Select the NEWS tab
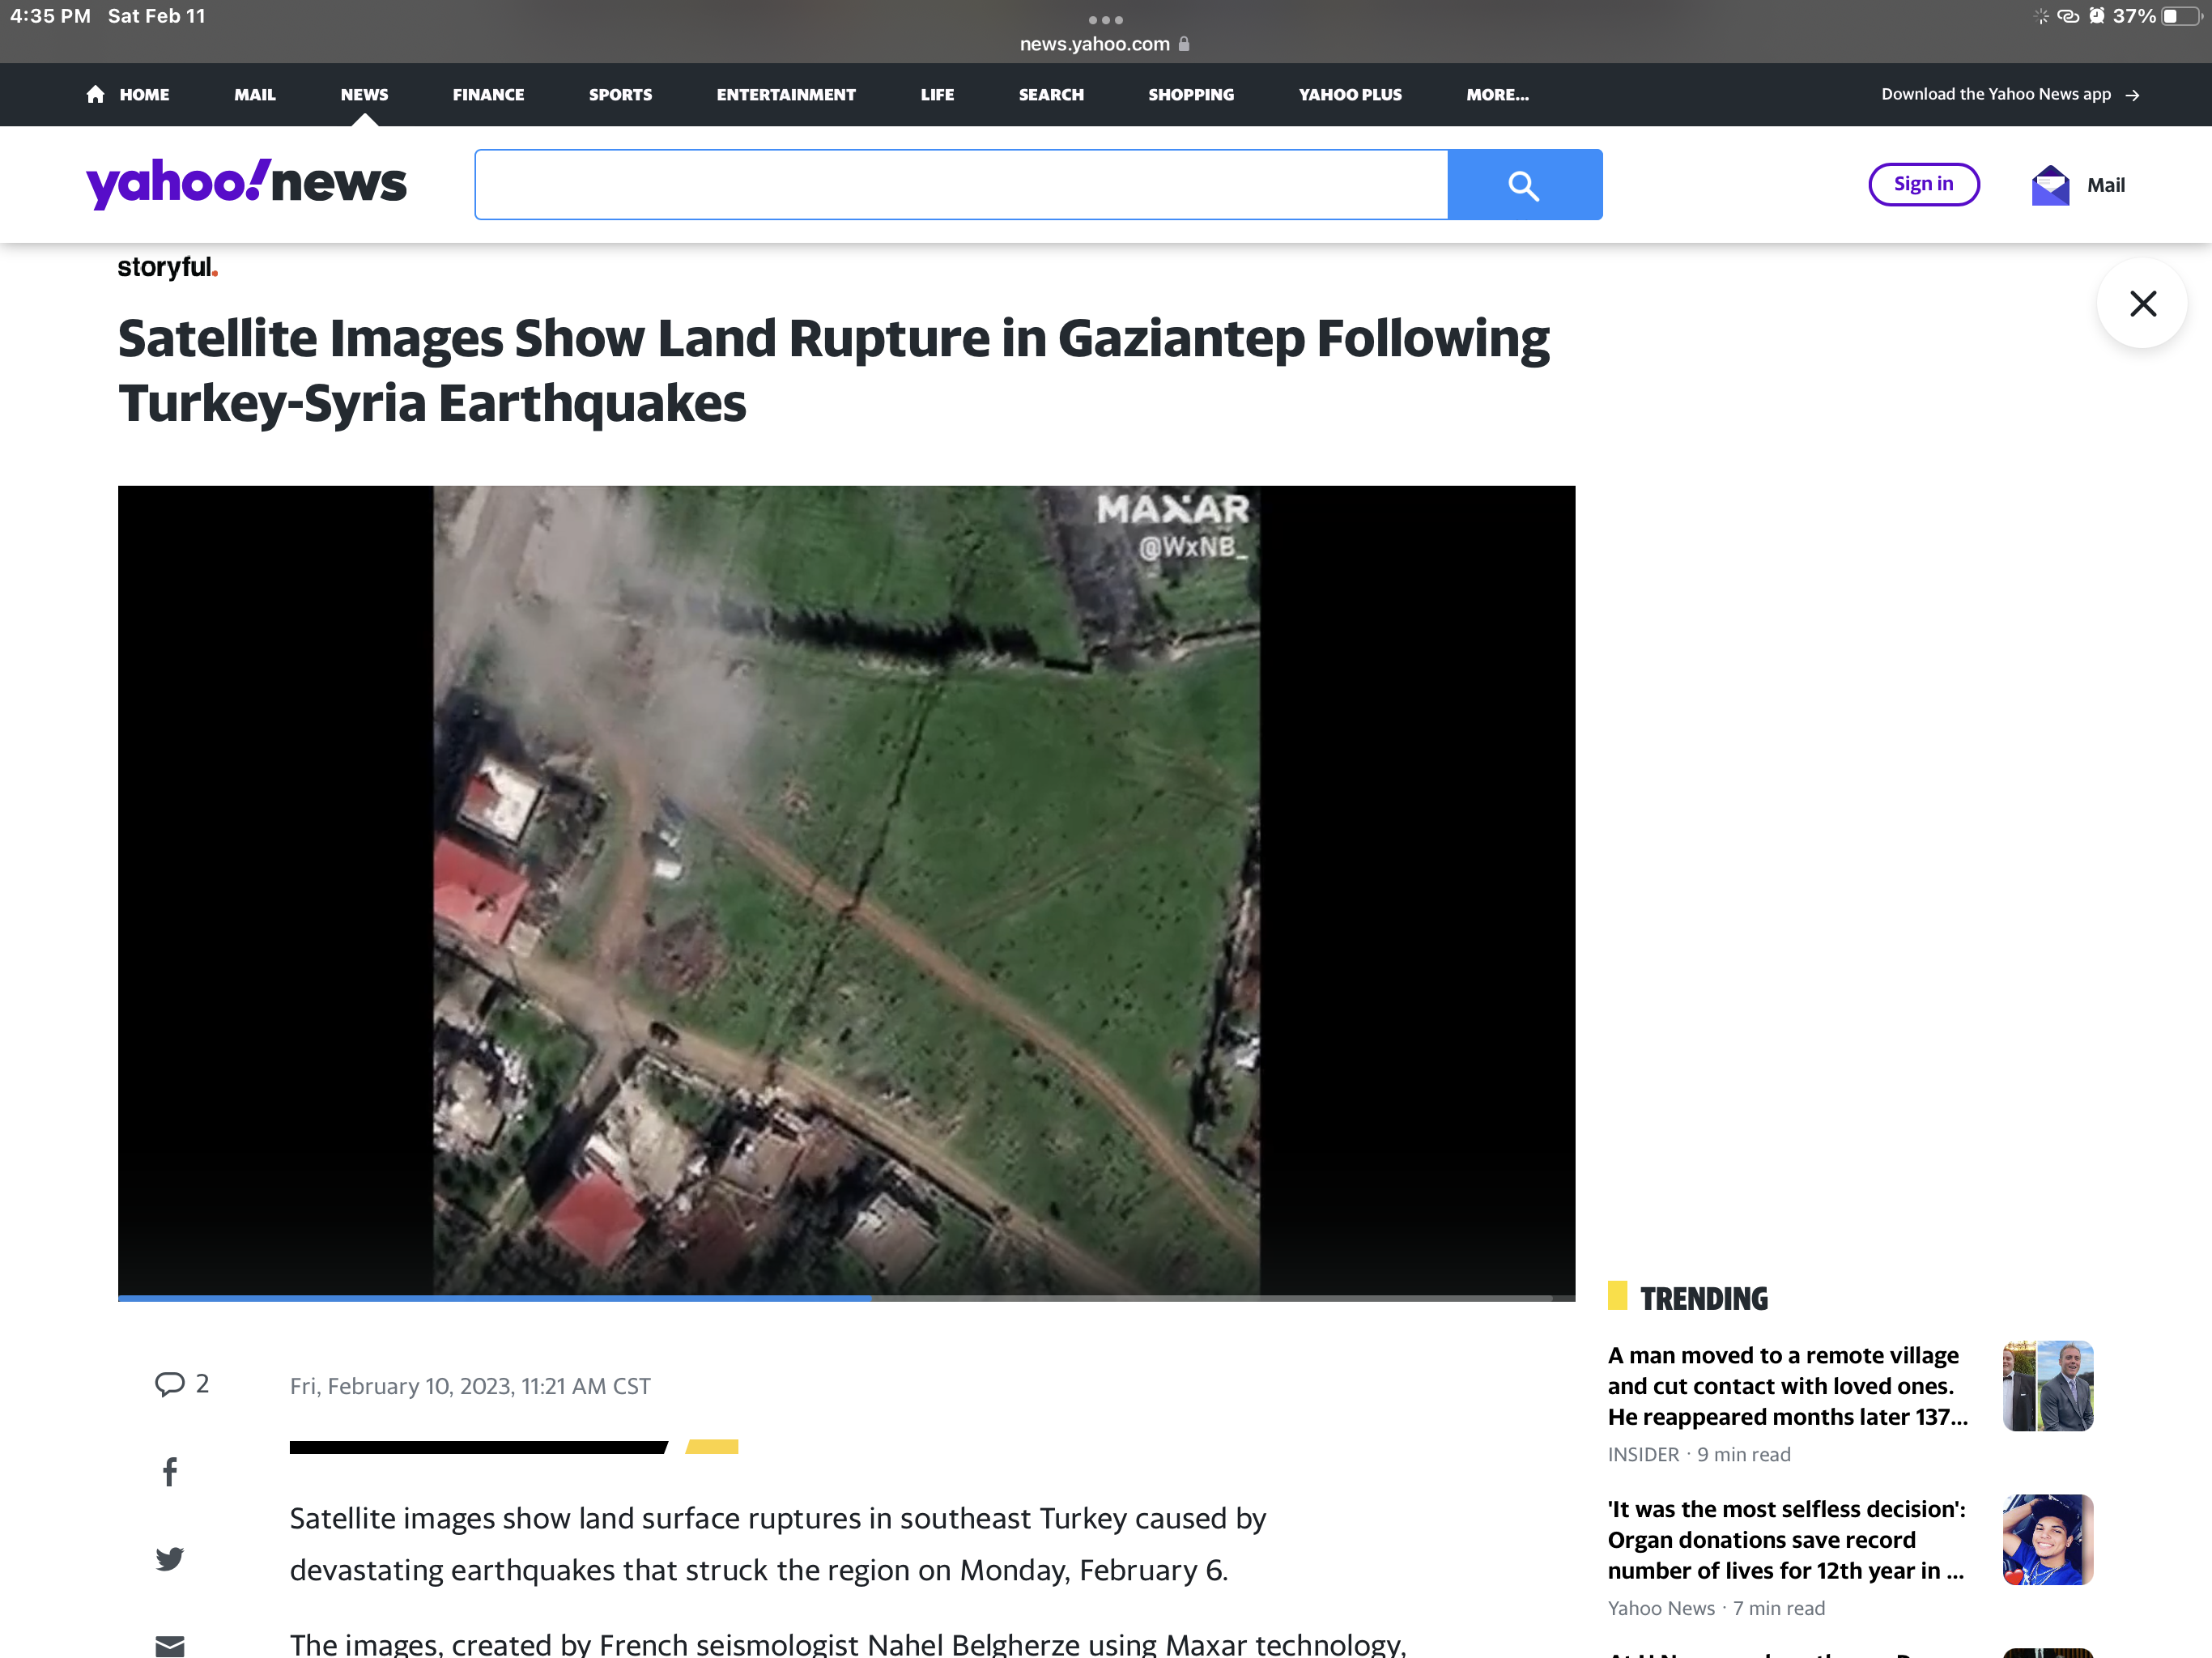 point(364,94)
